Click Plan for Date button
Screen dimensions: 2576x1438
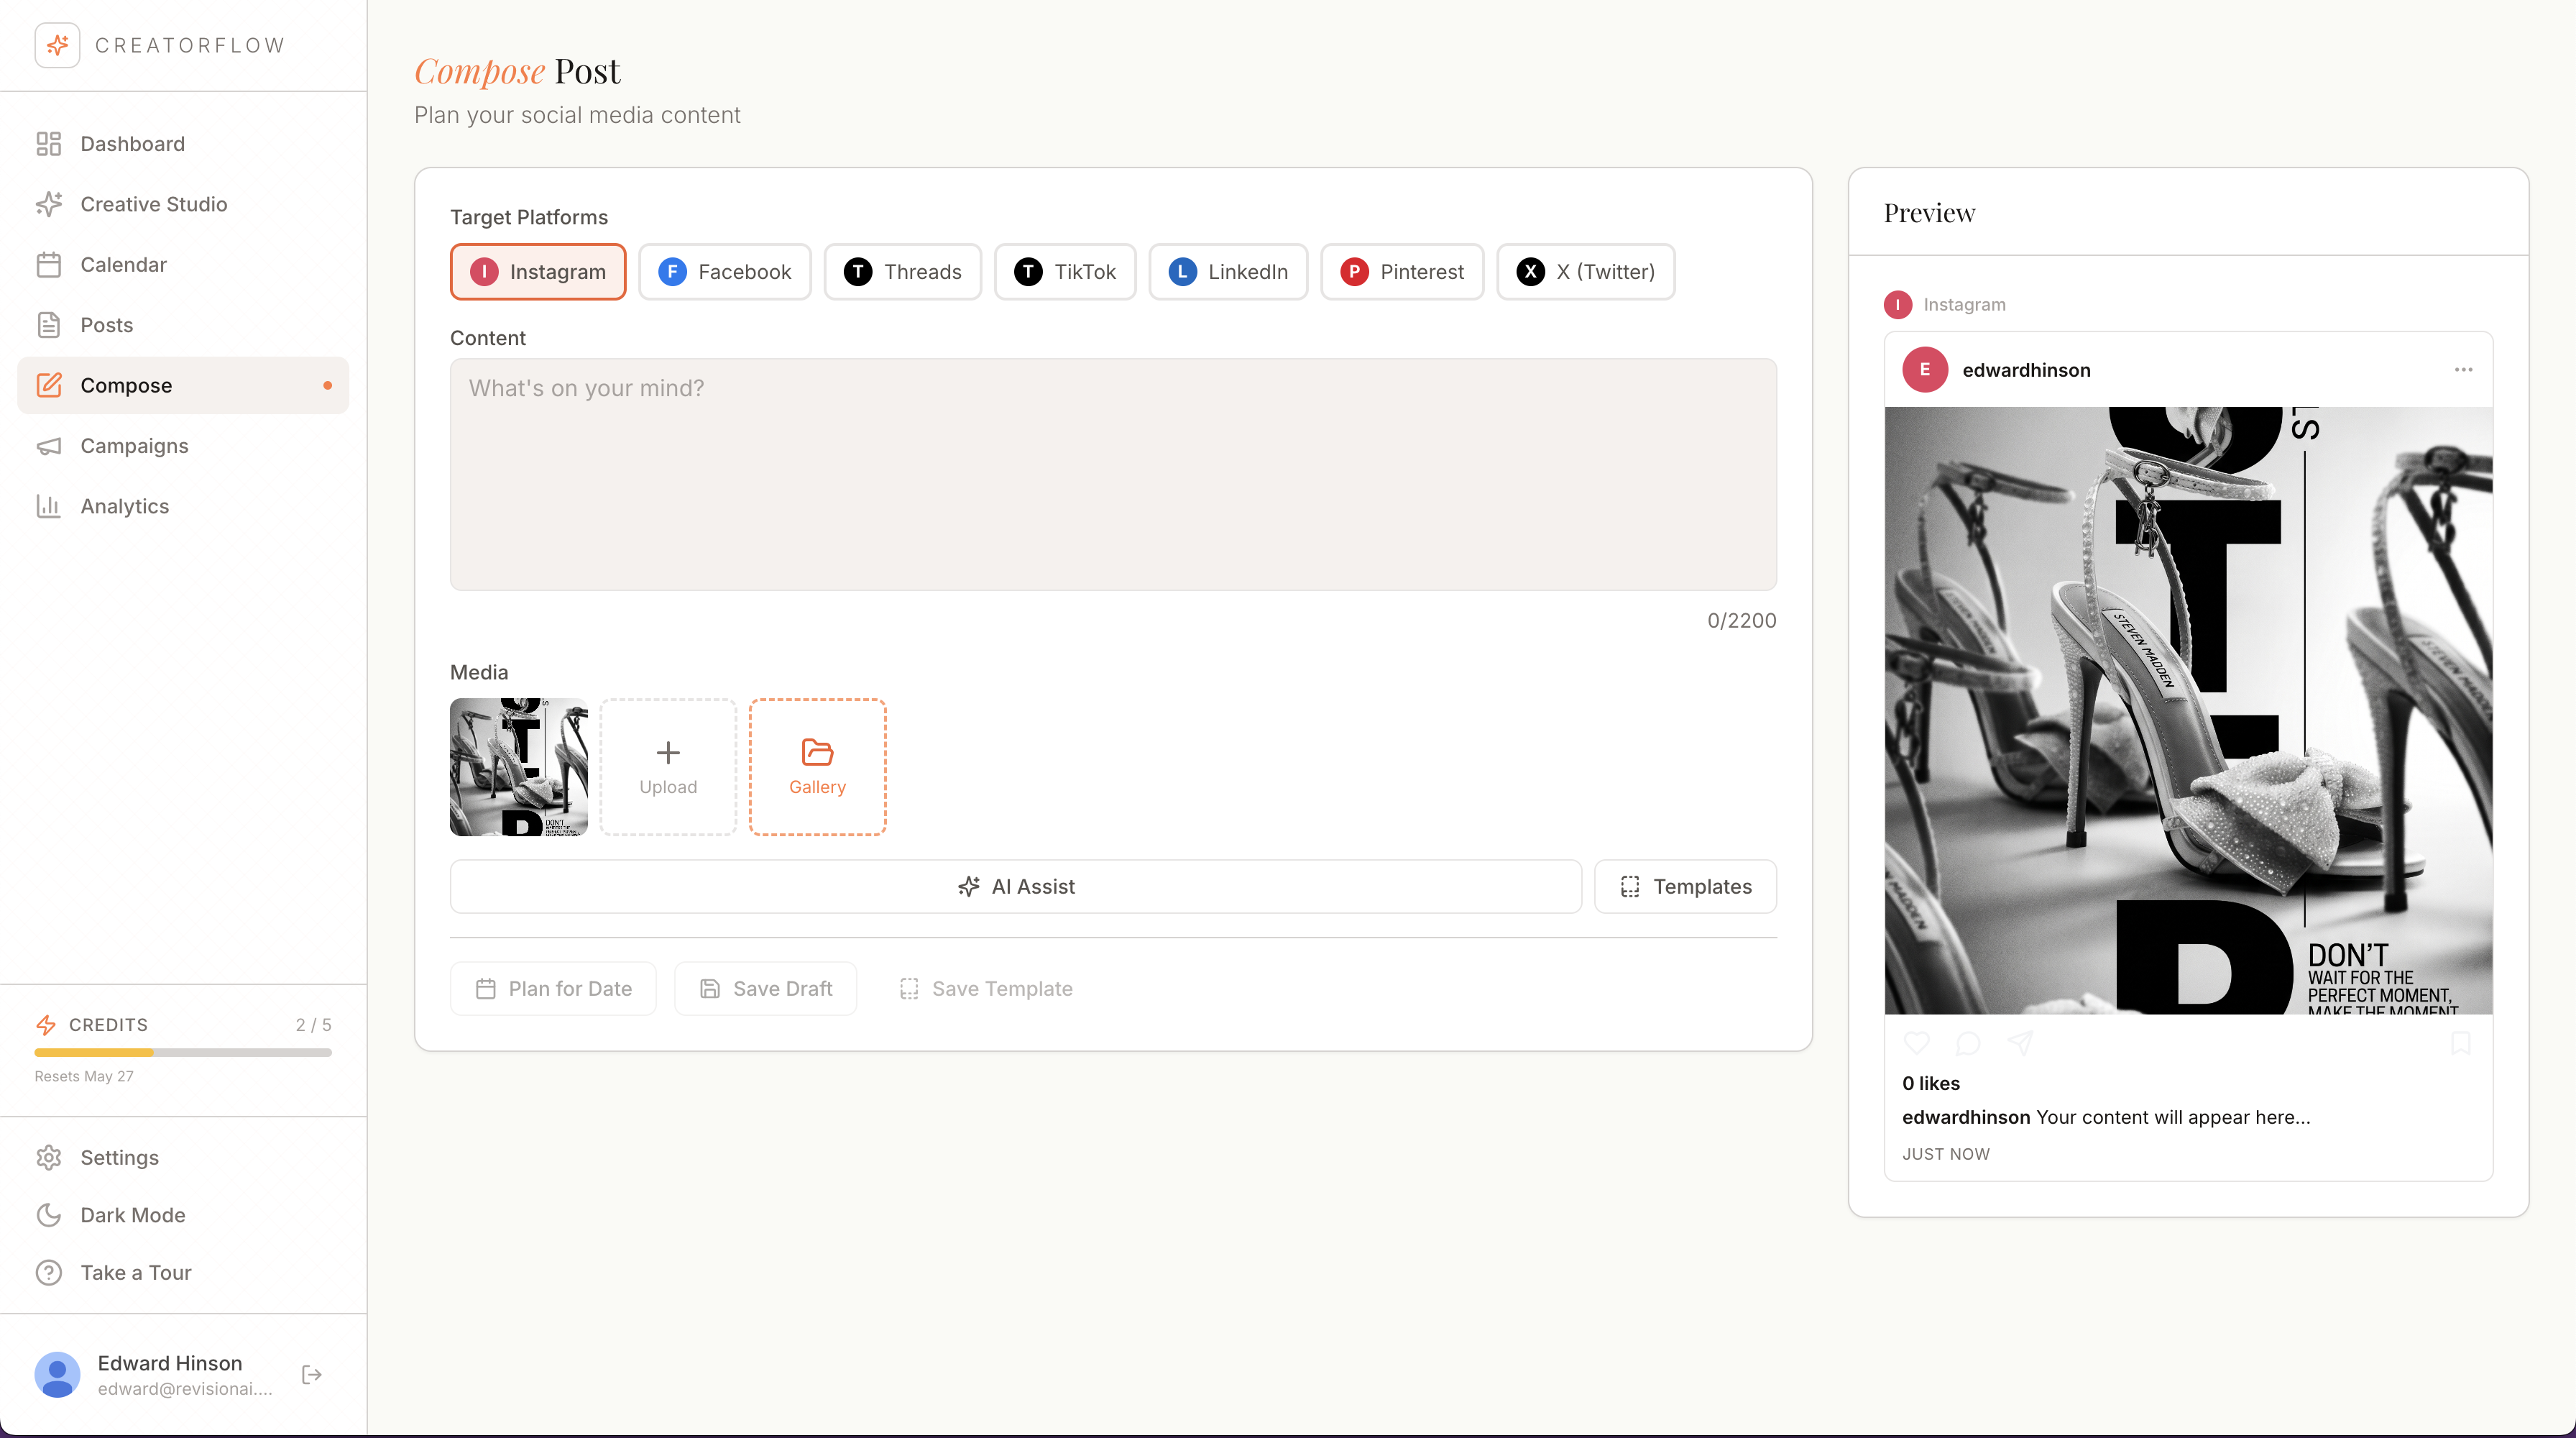click(553, 989)
